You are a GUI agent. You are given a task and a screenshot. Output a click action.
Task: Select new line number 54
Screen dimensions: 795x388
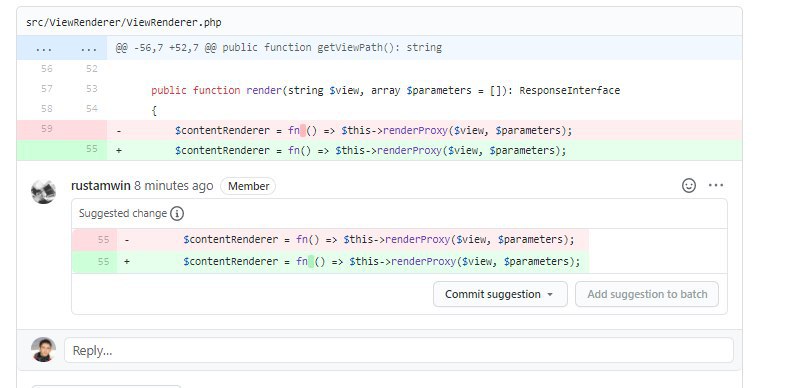(x=91, y=109)
